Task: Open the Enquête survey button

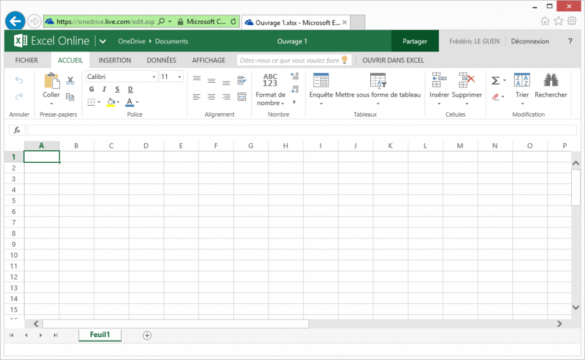Action: click(x=321, y=89)
